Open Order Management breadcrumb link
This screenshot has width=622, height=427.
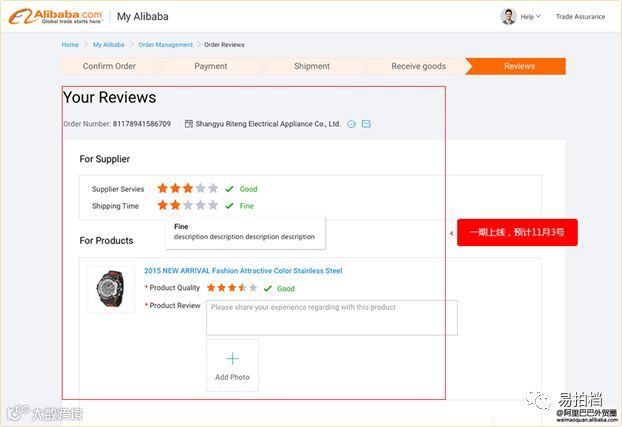click(x=165, y=45)
